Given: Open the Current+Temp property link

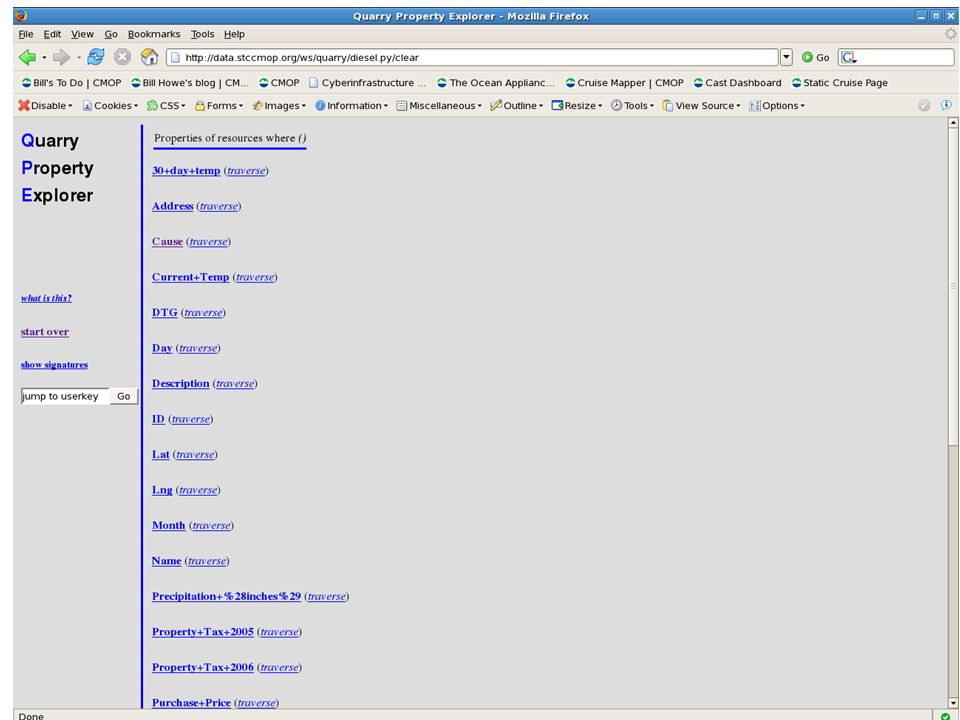Looking at the screenshot, I should coord(190,277).
